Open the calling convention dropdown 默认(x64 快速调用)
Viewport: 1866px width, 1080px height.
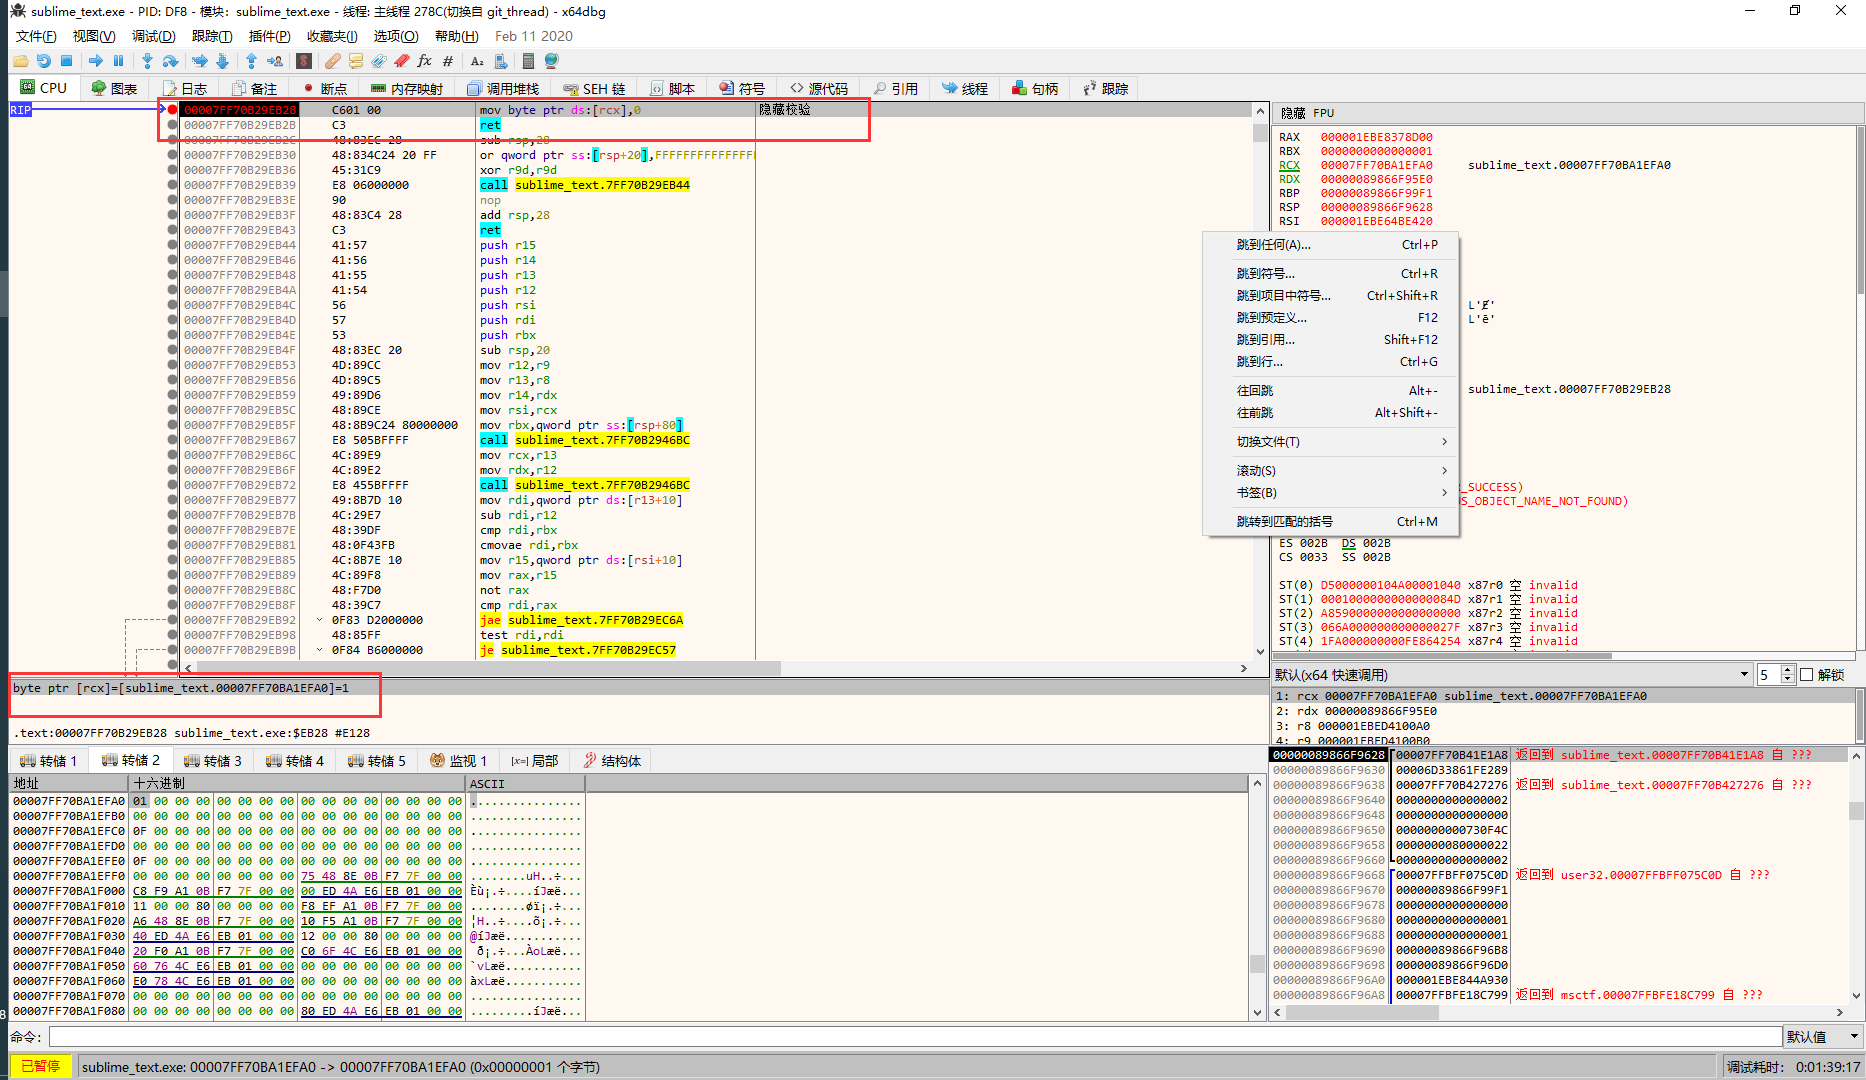(1513, 675)
